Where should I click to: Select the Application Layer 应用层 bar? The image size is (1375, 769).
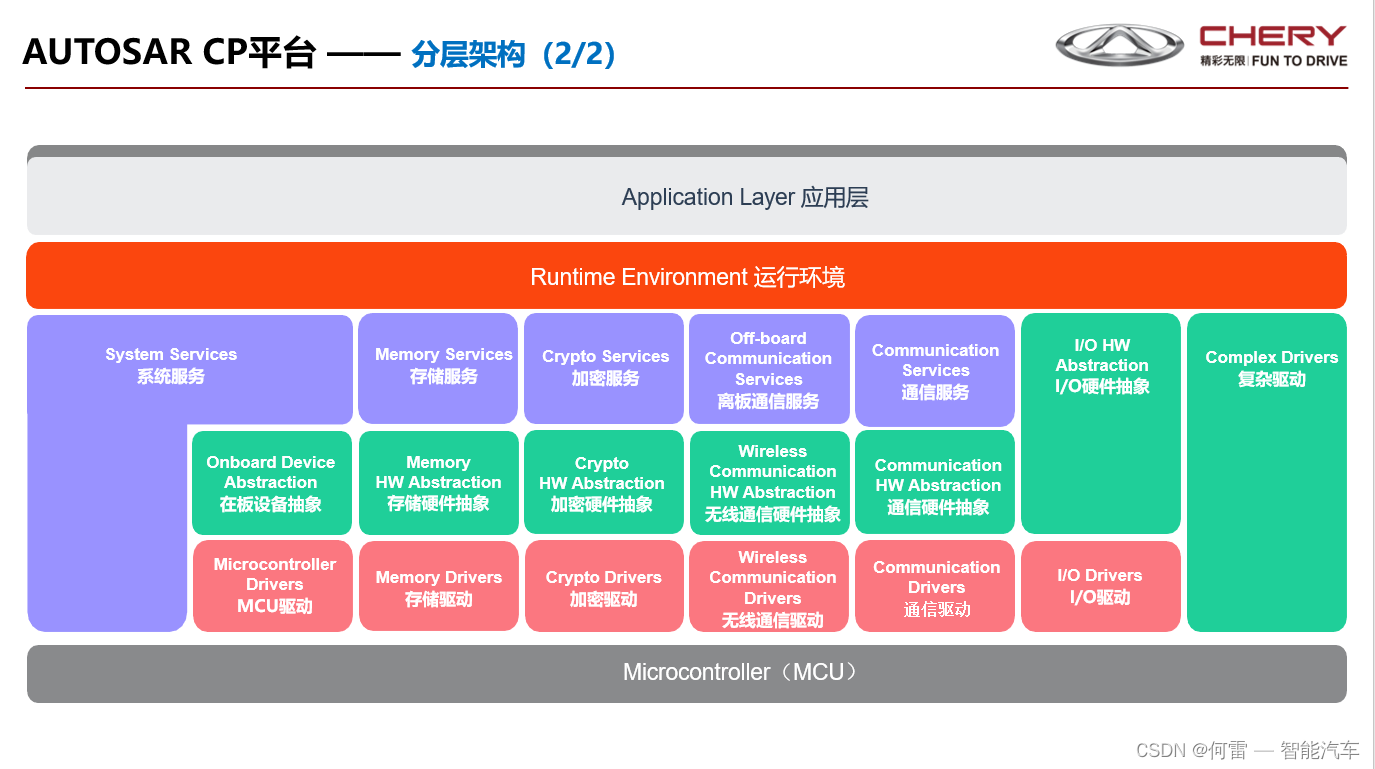pyautogui.click(x=743, y=197)
